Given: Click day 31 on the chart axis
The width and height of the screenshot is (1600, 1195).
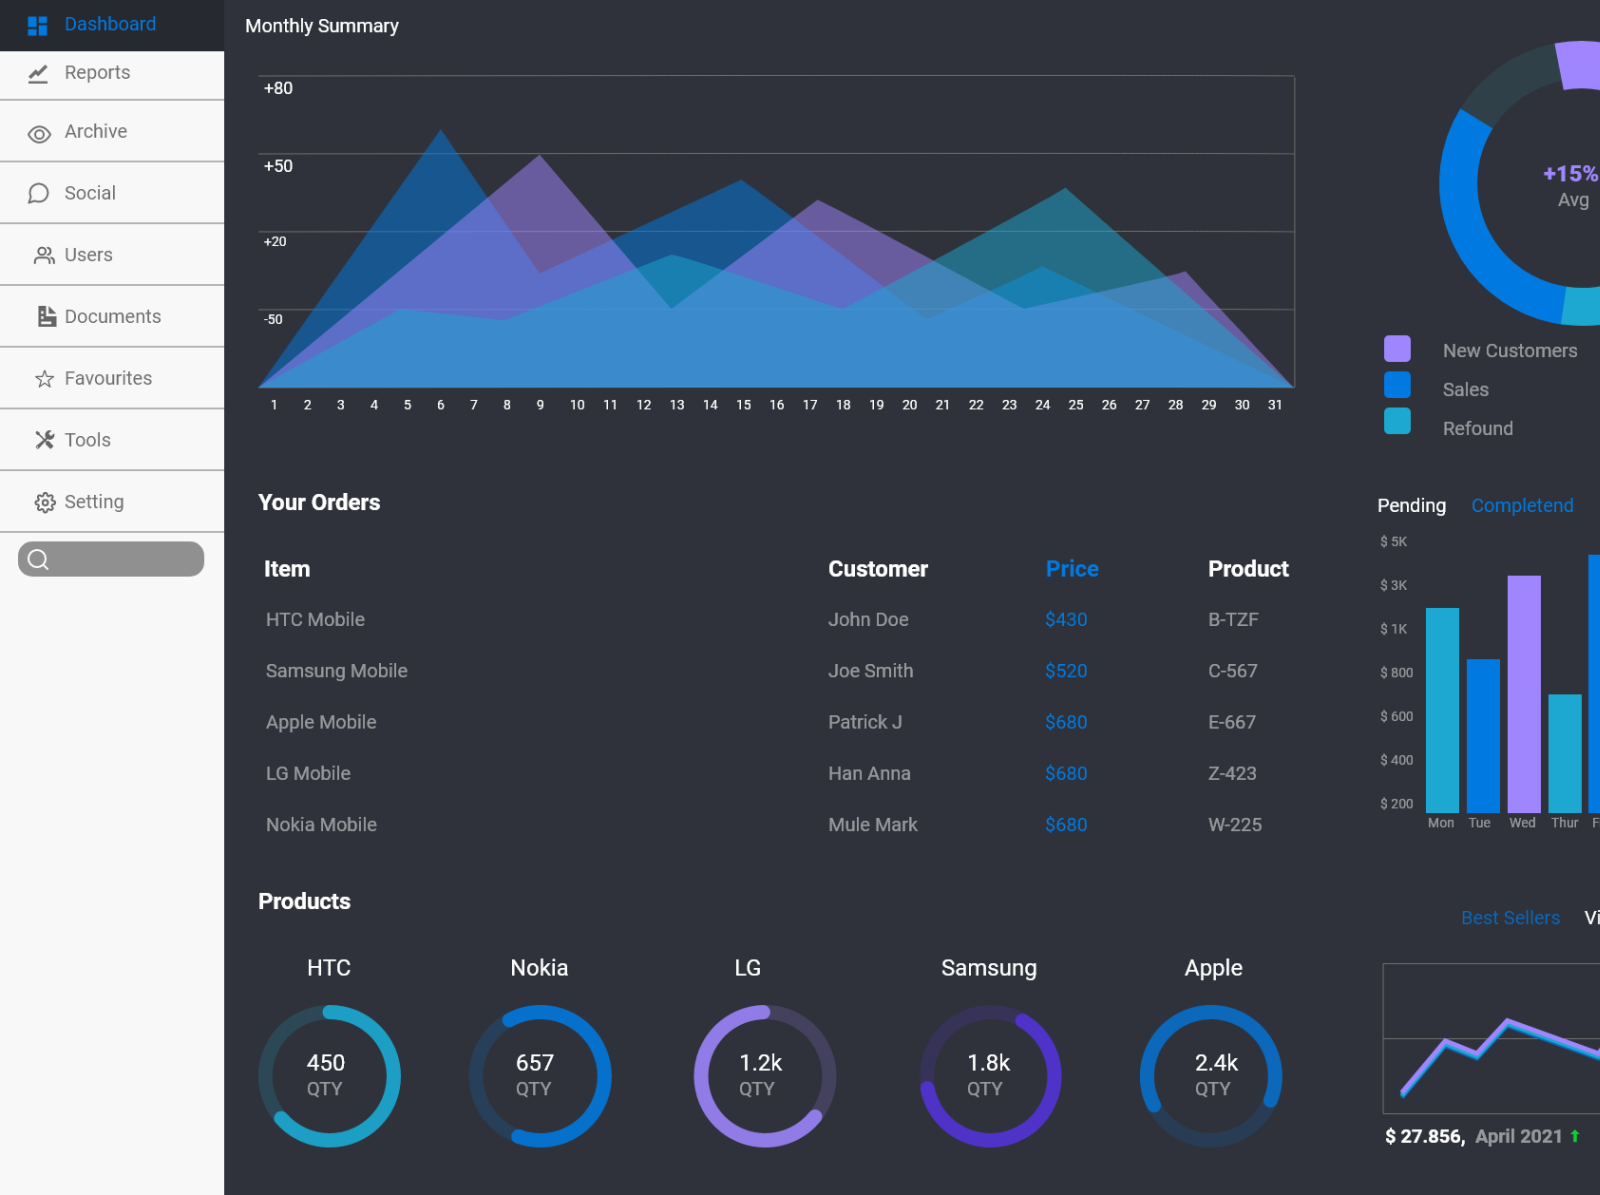Looking at the screenshot, I should 1275,405.
